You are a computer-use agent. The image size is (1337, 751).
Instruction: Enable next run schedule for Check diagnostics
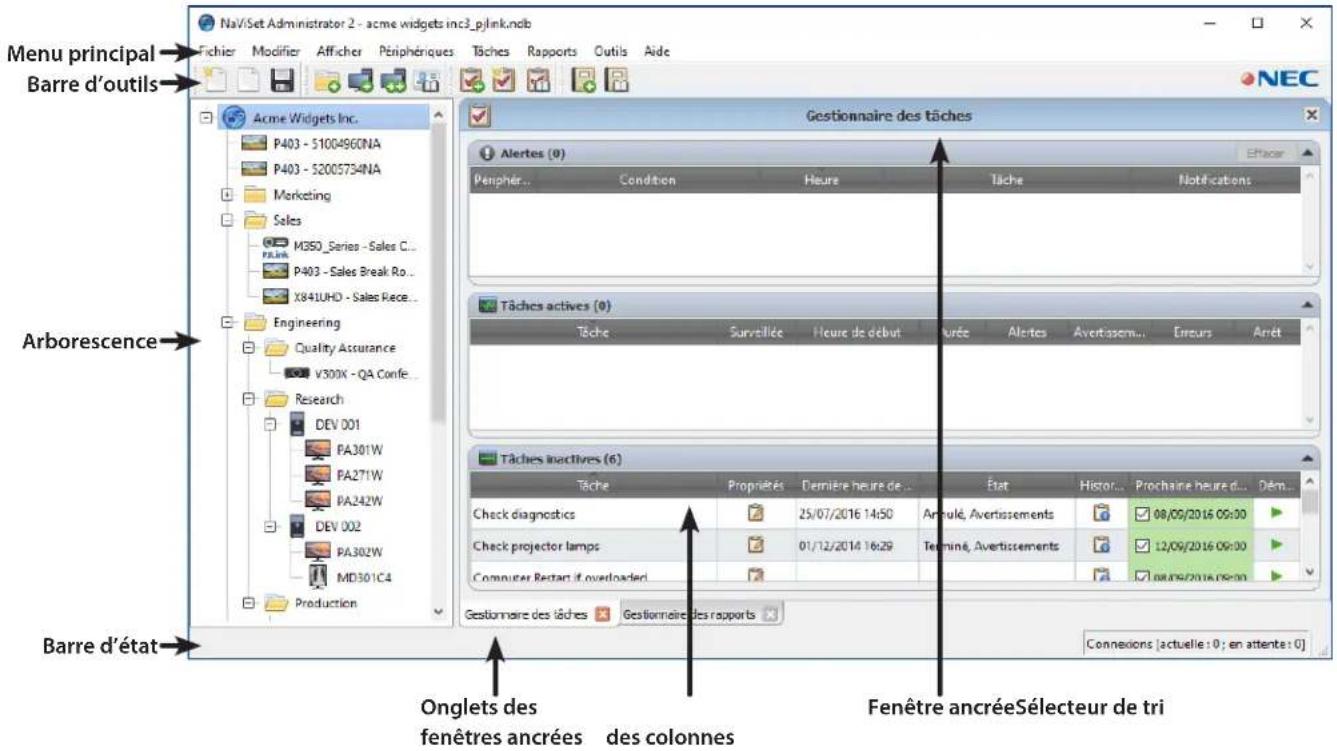[1142, 514]
